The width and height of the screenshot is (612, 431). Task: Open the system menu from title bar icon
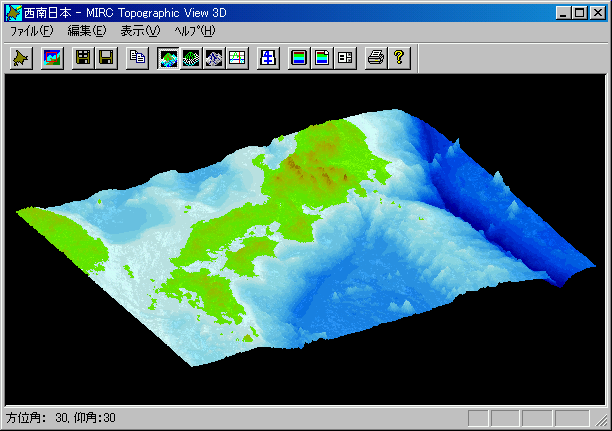13,10
